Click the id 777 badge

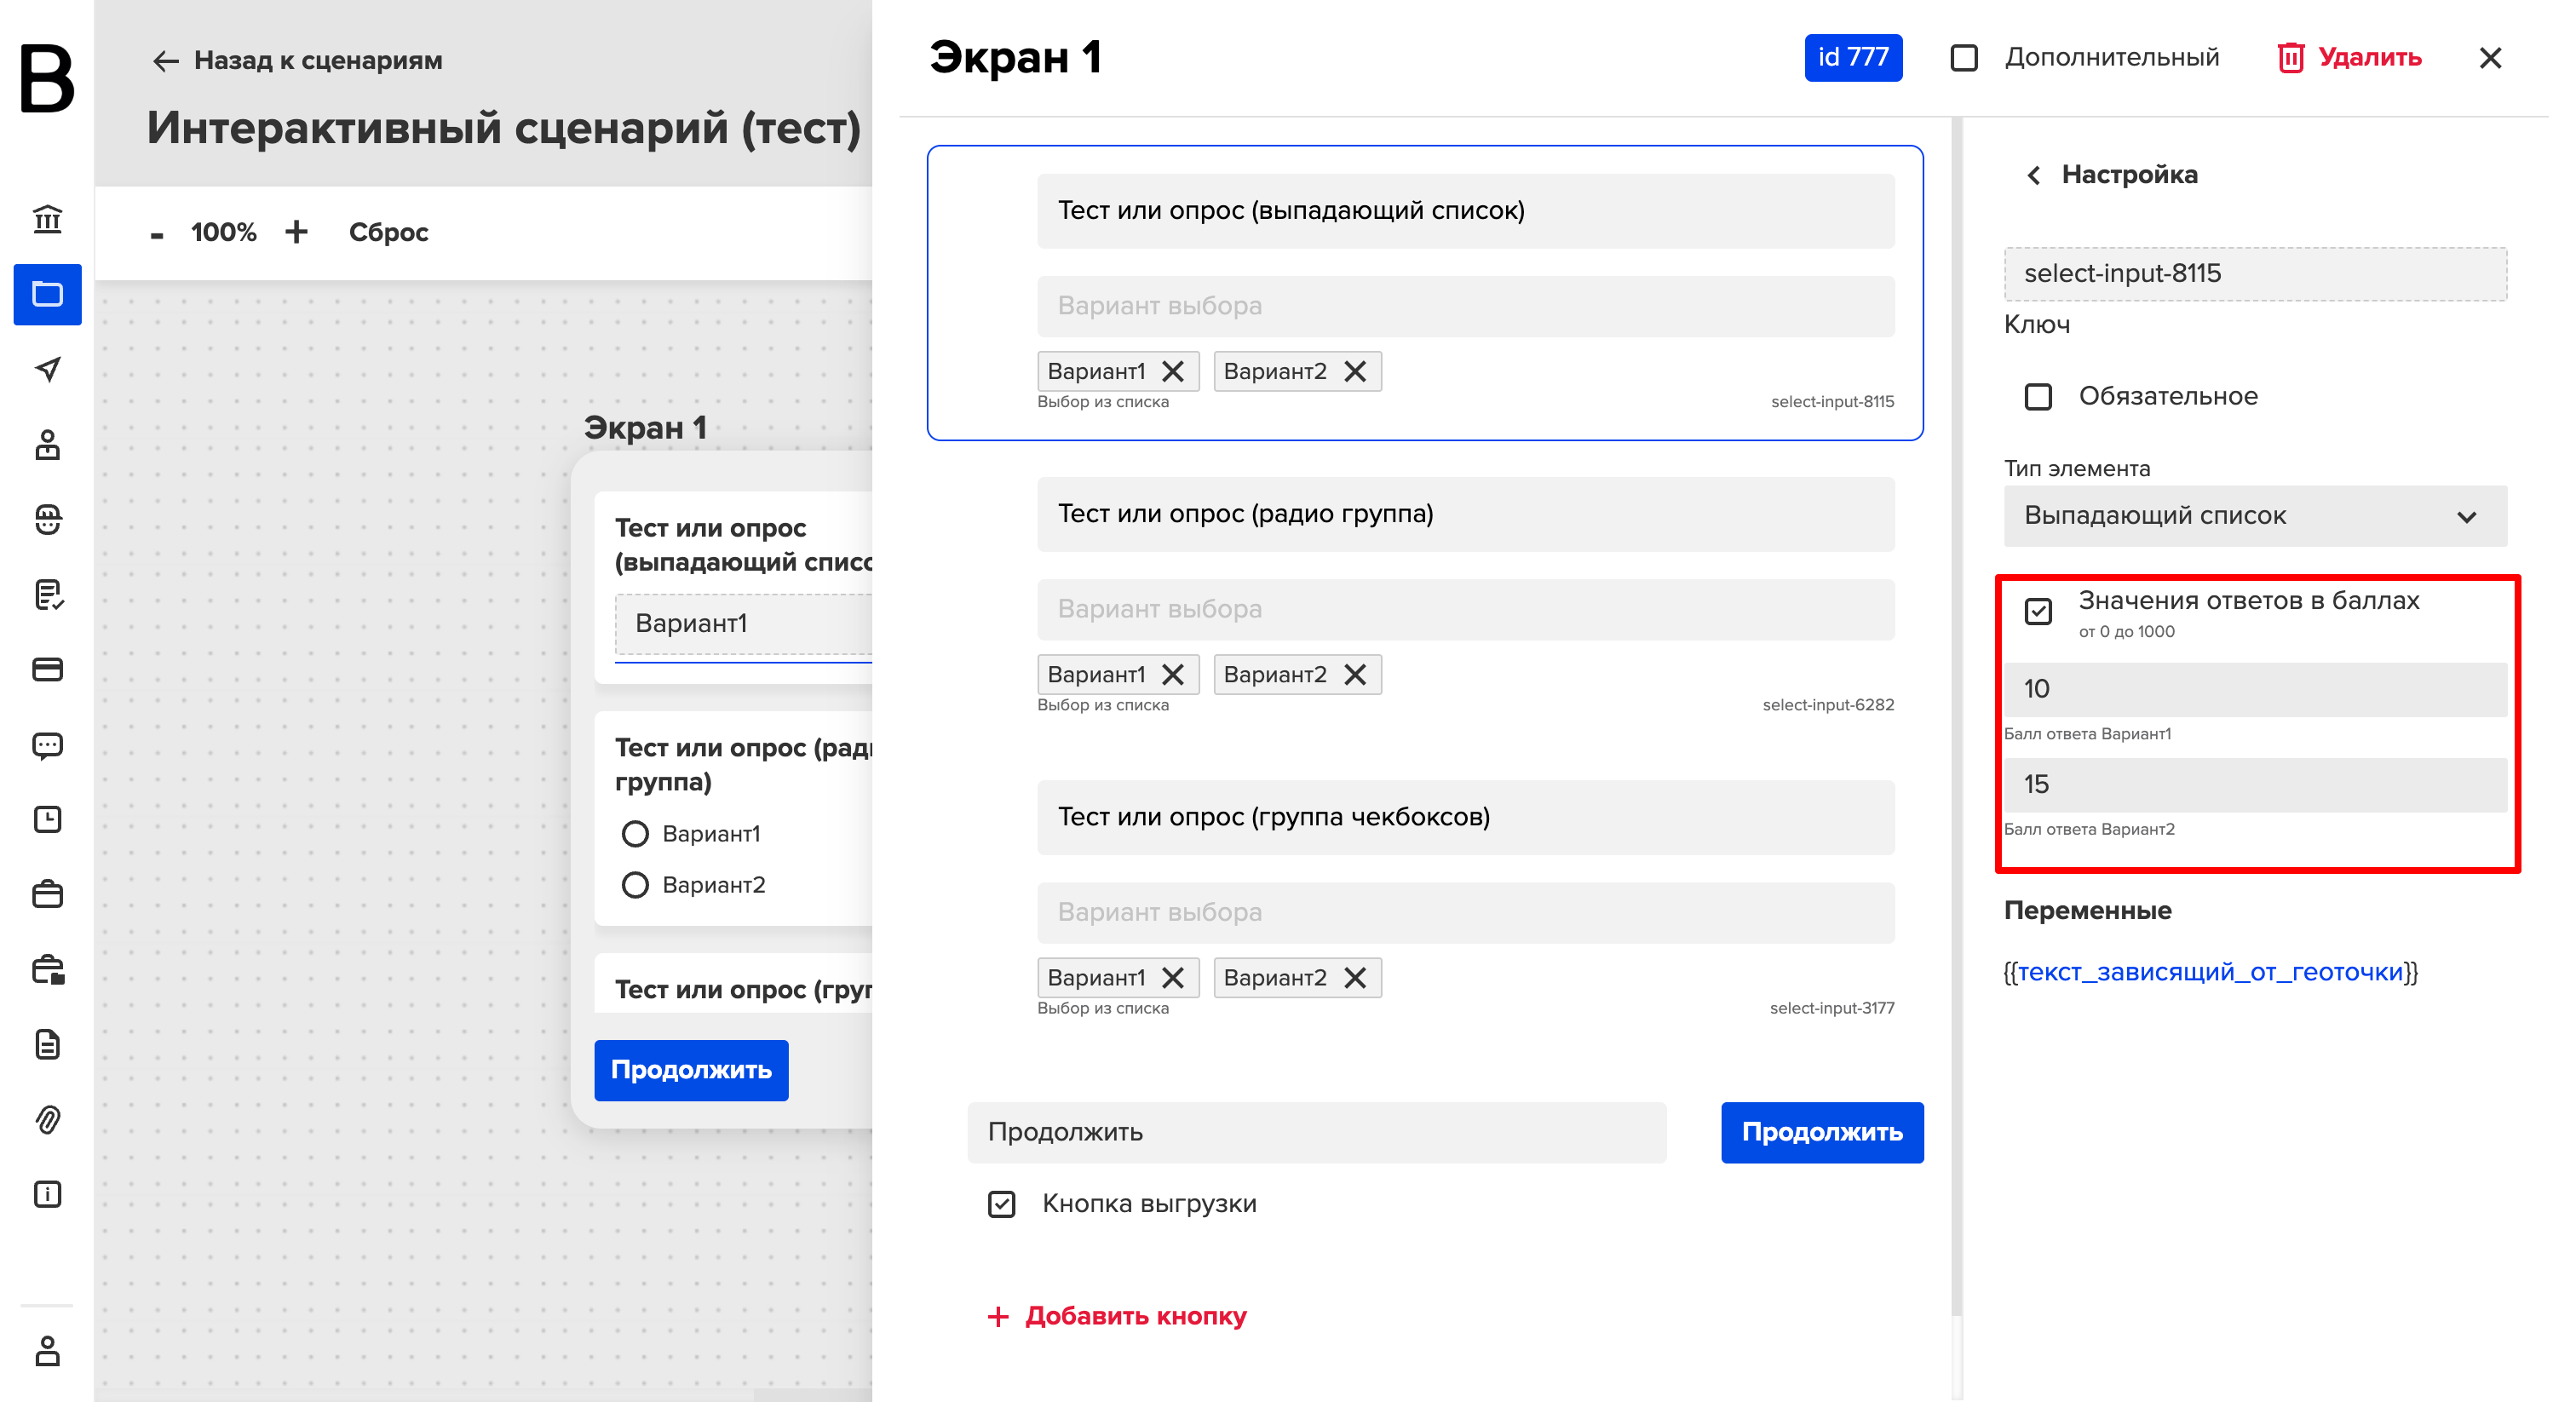point(1852,58)
